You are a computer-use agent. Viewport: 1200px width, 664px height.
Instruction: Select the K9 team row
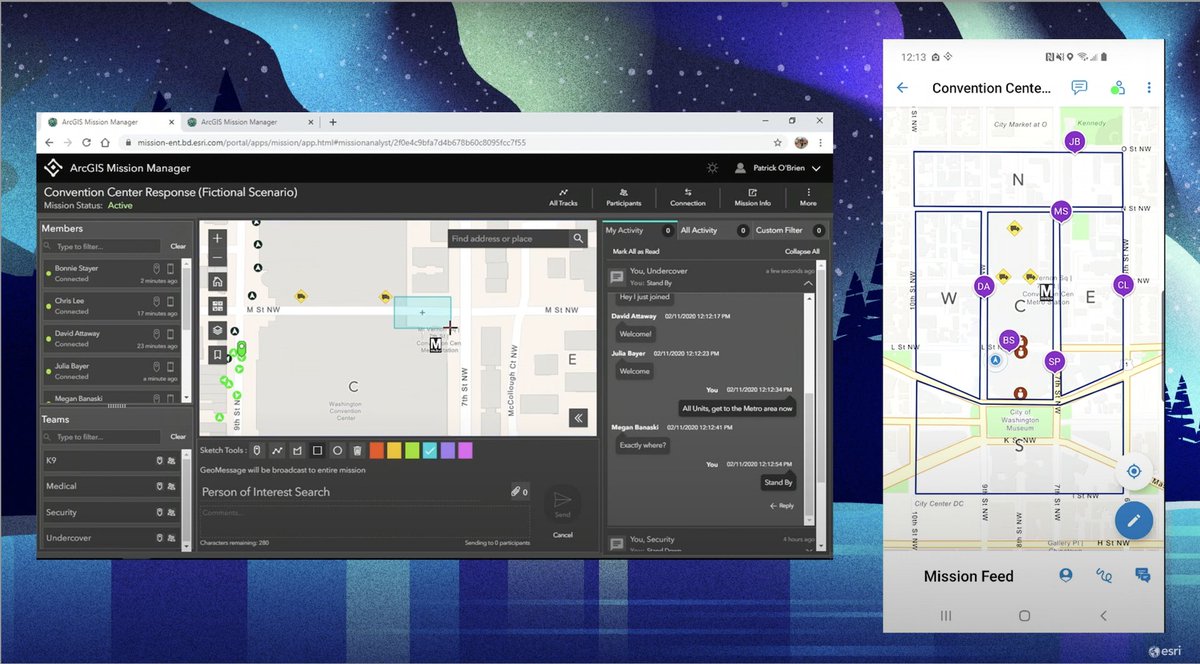(110, 460)
